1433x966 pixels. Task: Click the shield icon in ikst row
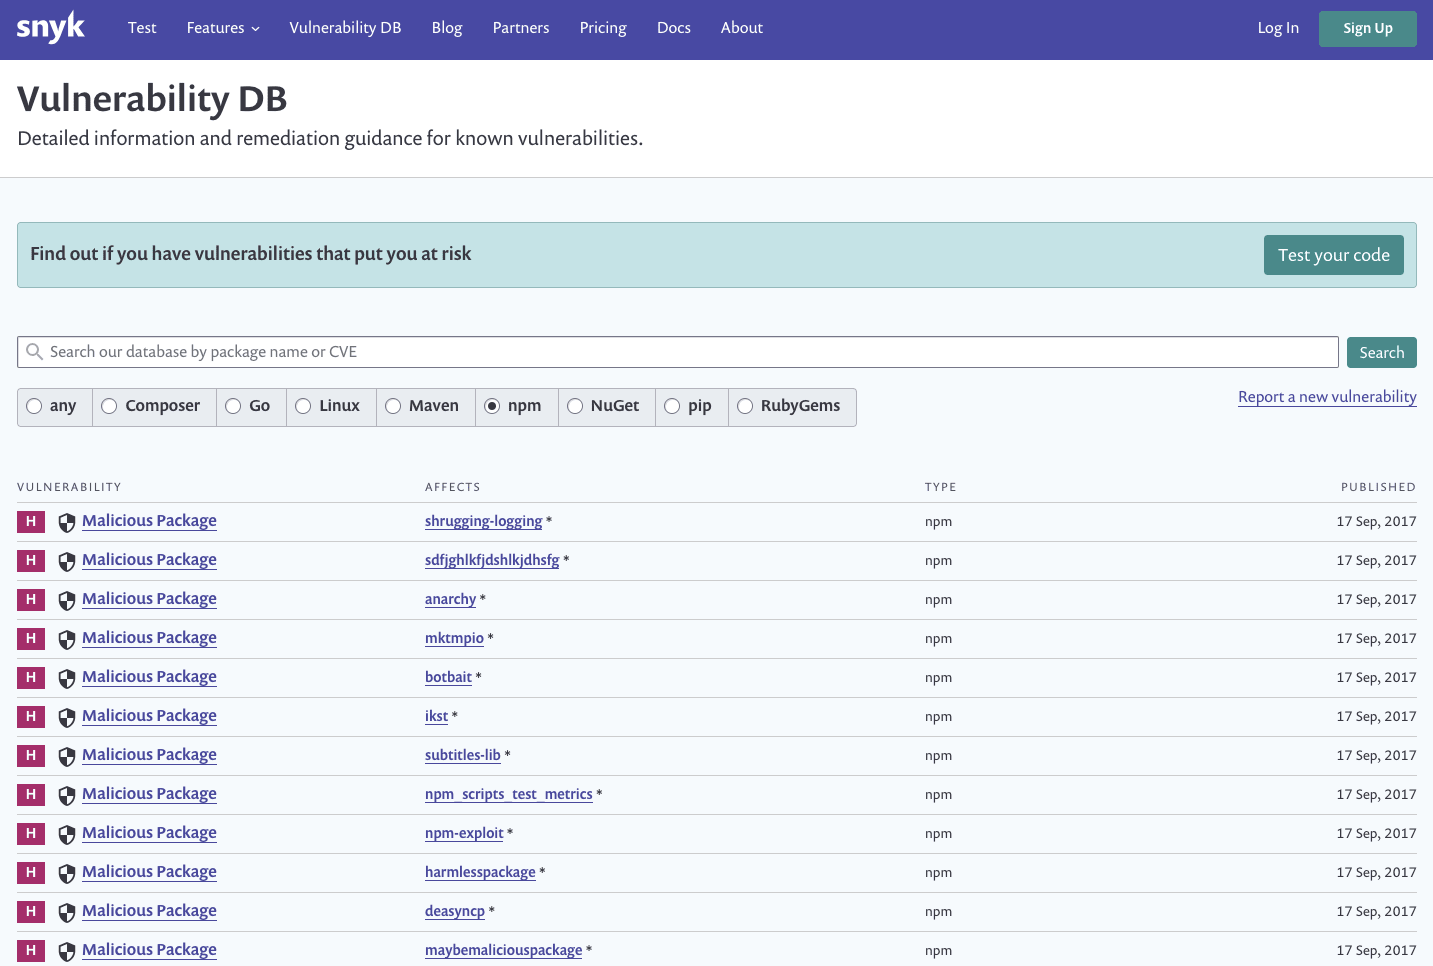67,717
